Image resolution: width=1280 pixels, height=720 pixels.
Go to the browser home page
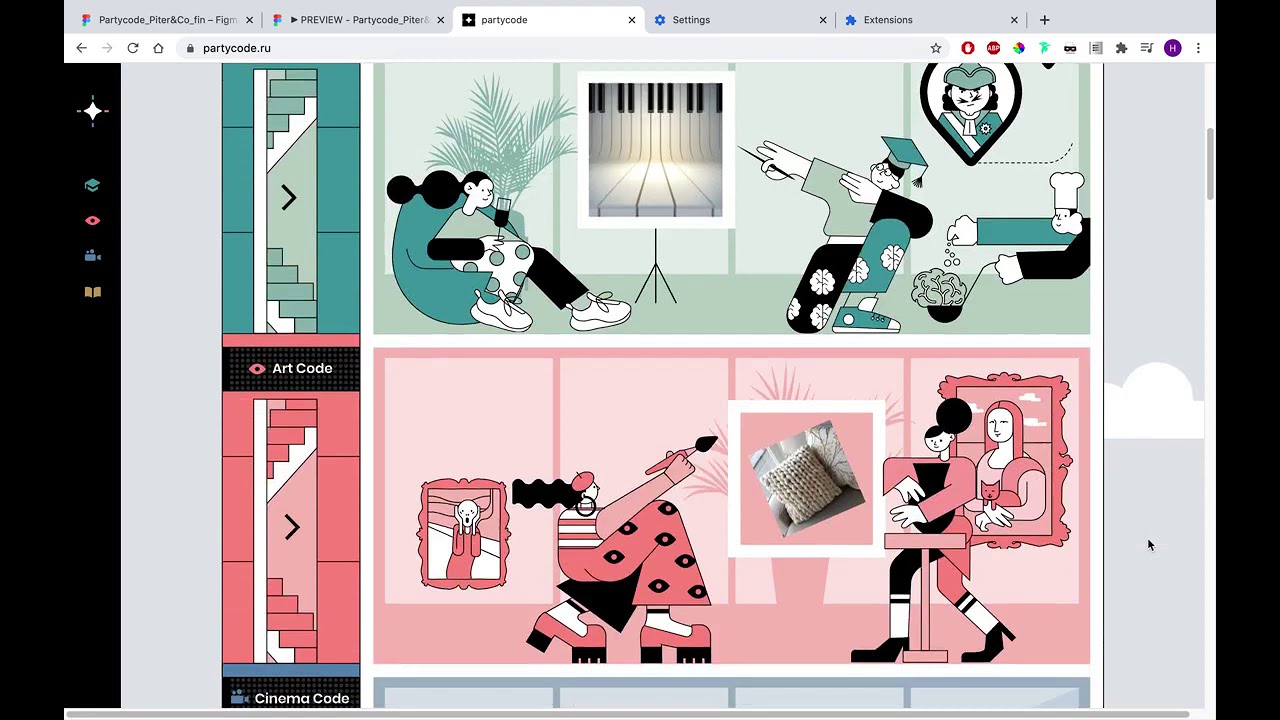coord(158,48)
